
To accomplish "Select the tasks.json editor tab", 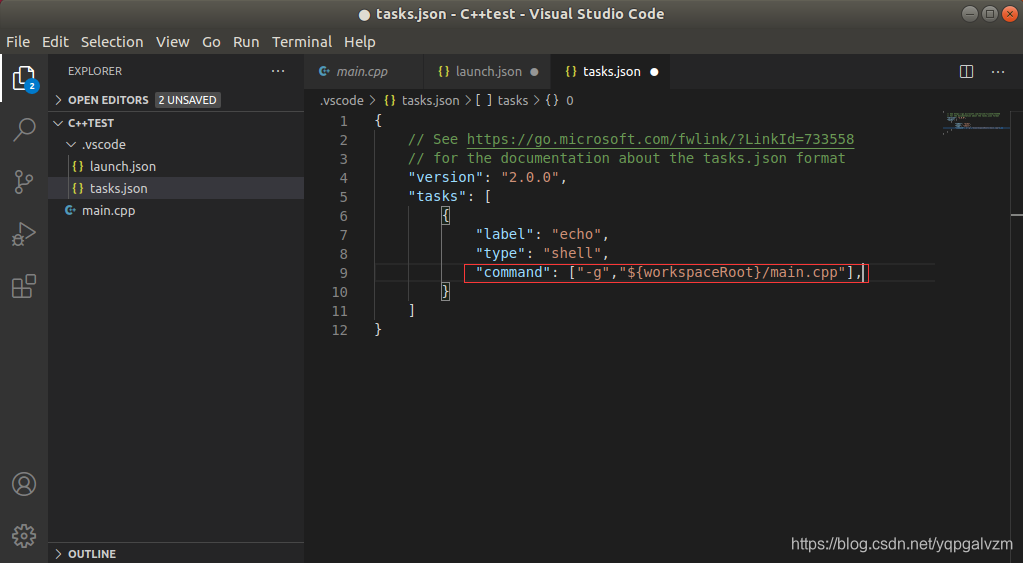I will pyautogui.click(x=611, y=72).
